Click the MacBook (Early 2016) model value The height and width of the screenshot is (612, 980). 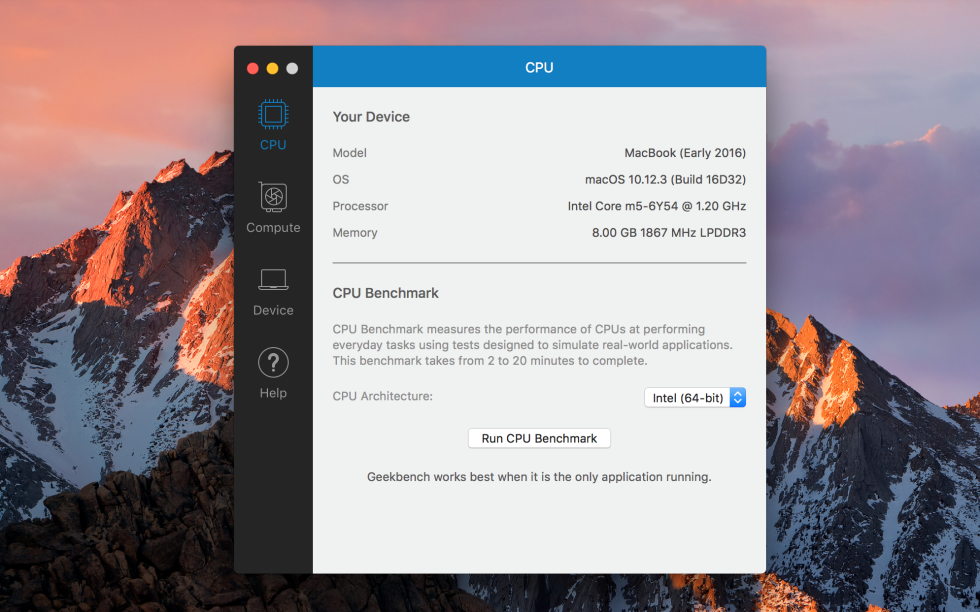[x=685, y=153]
